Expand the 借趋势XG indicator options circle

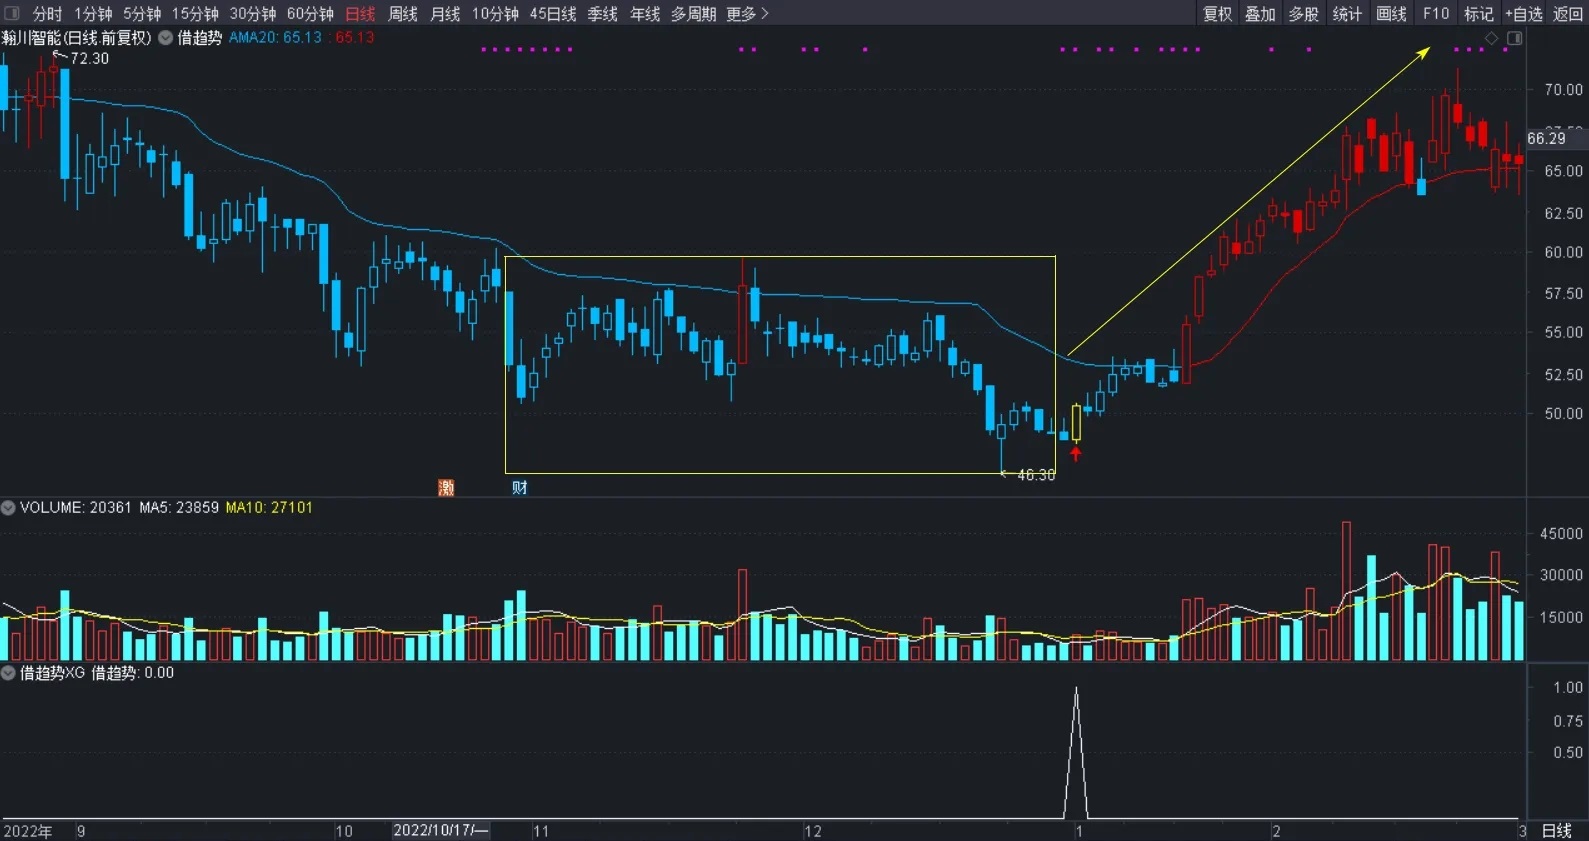tap(8, 673)
